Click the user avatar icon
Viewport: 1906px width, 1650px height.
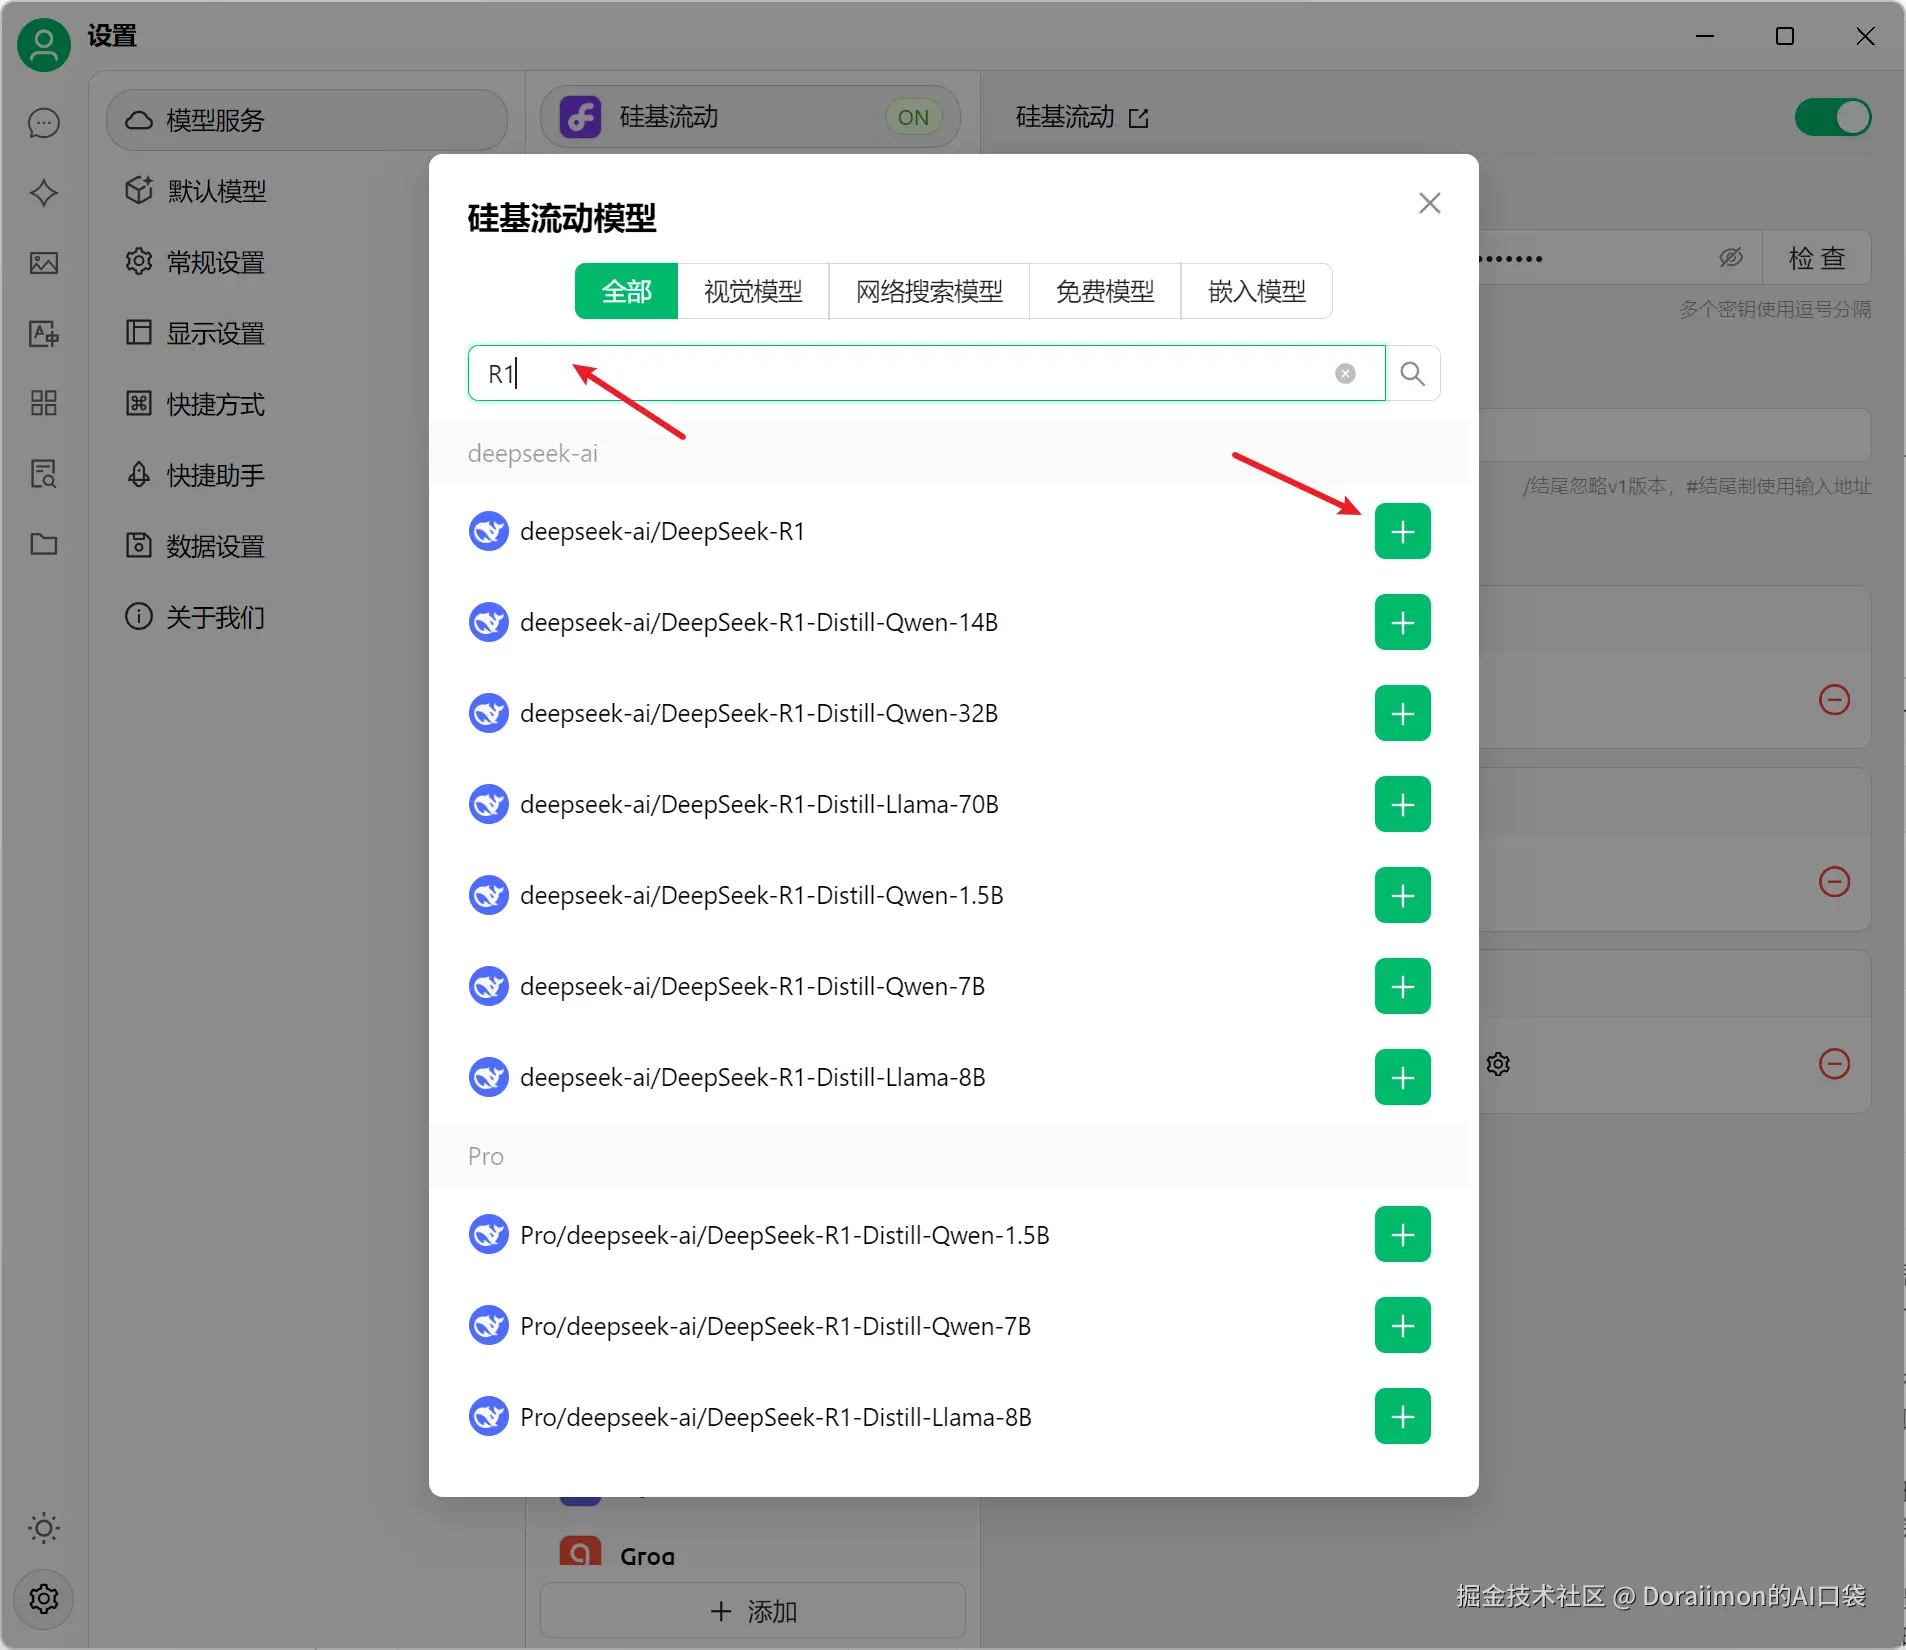tap(44, 45)
